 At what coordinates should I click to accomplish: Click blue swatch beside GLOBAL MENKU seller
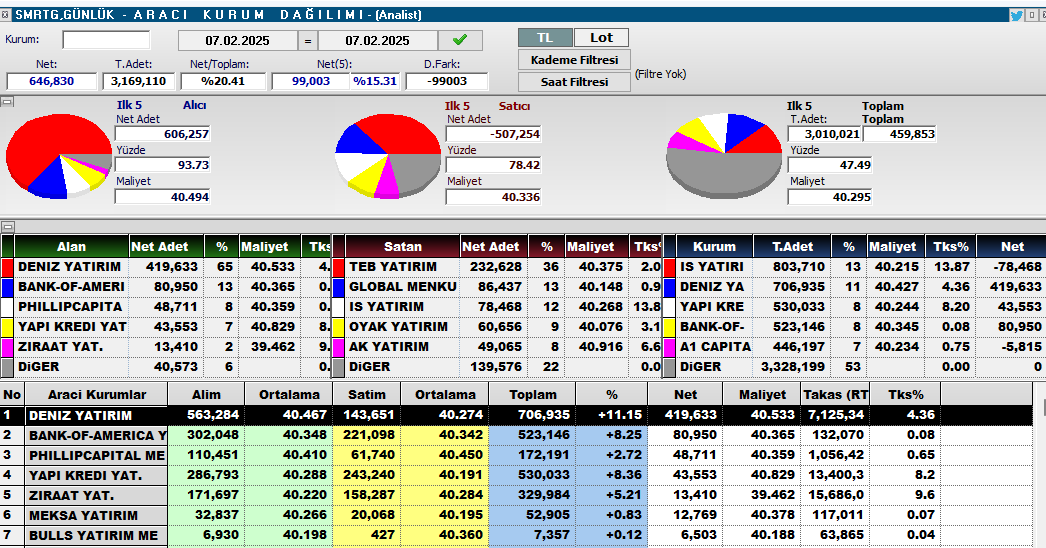tap(338, 288)
